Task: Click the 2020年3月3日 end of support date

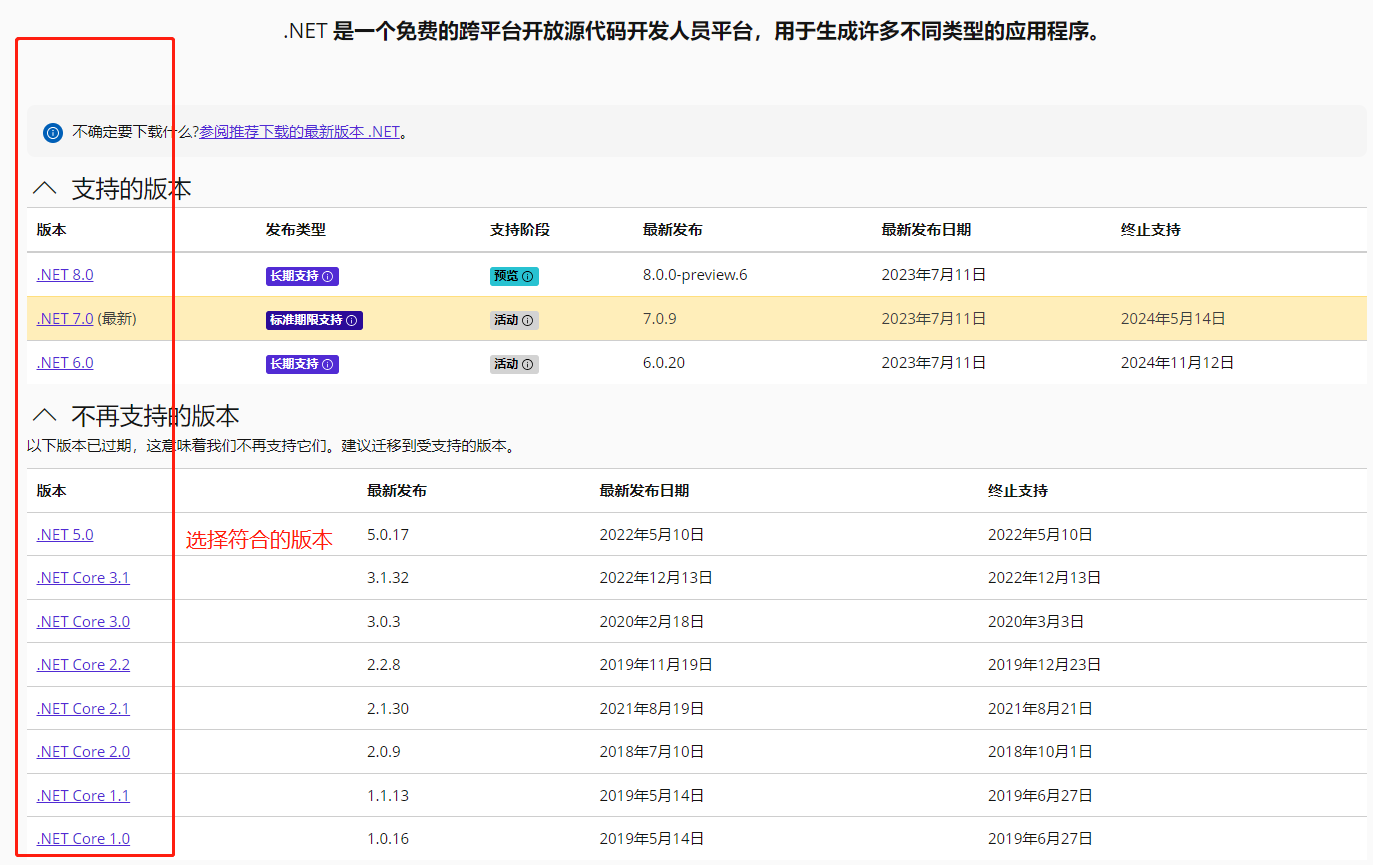Action: (x=1036, y=622)
